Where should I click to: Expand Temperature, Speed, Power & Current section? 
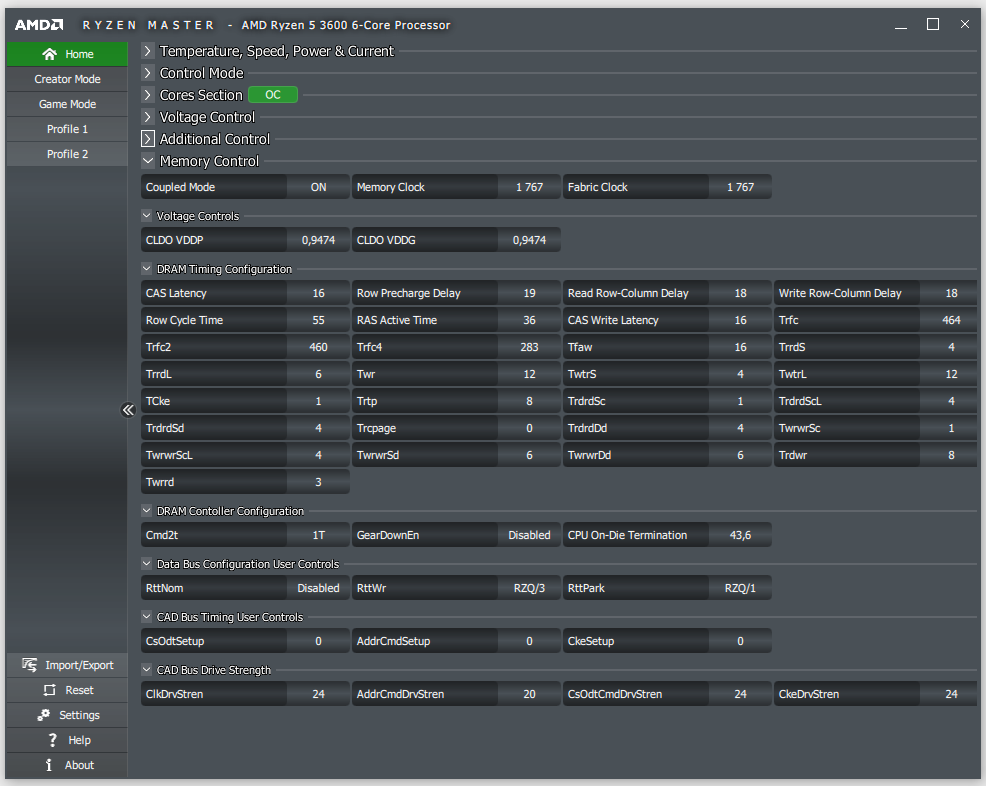tap(148, 51)
